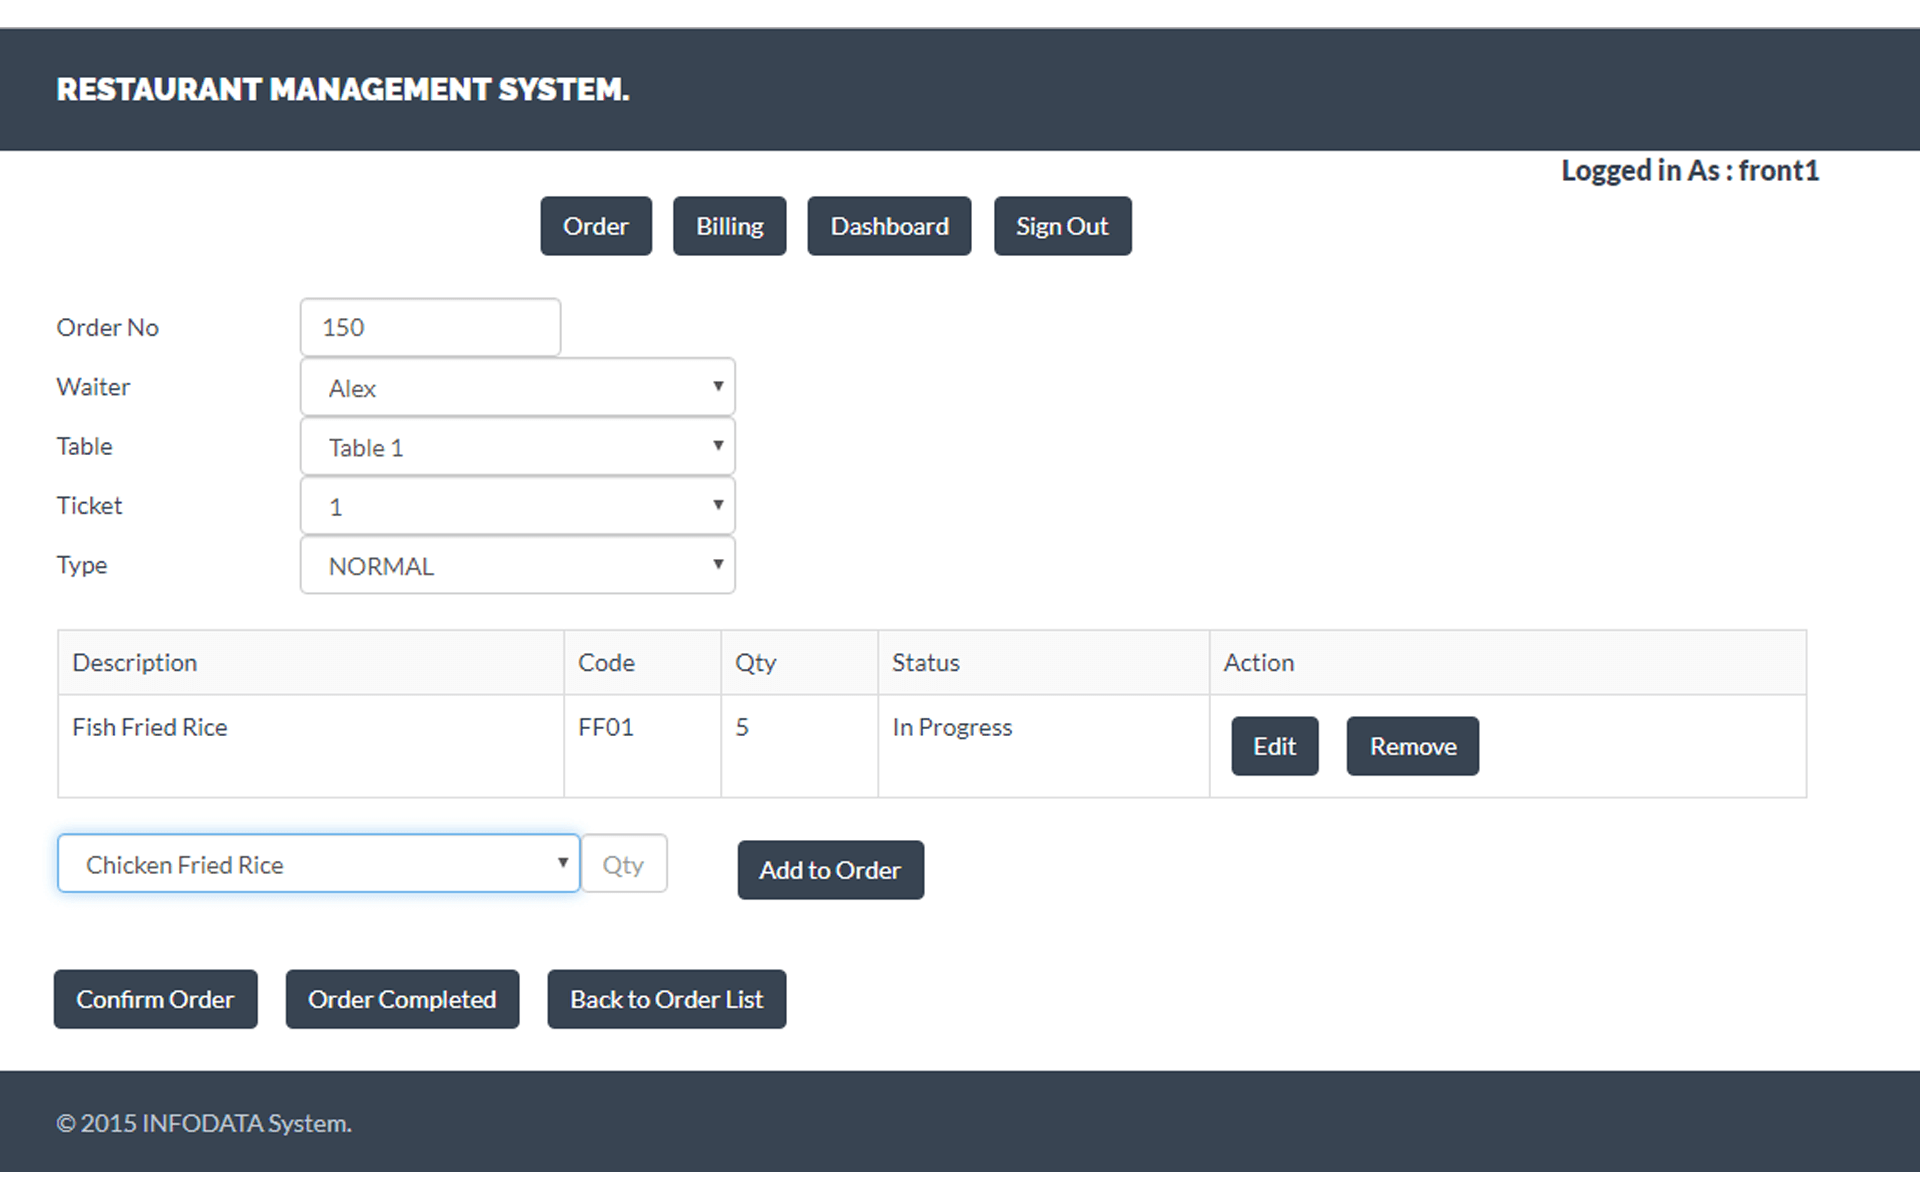Screen dimensions: 1920x1197
Task: Return Back to Order List
Action: [666, 999]
